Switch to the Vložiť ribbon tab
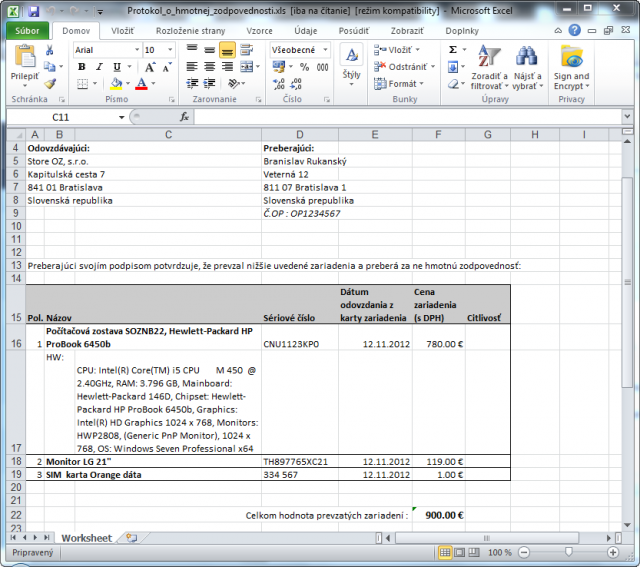 (x=123, y=31)
